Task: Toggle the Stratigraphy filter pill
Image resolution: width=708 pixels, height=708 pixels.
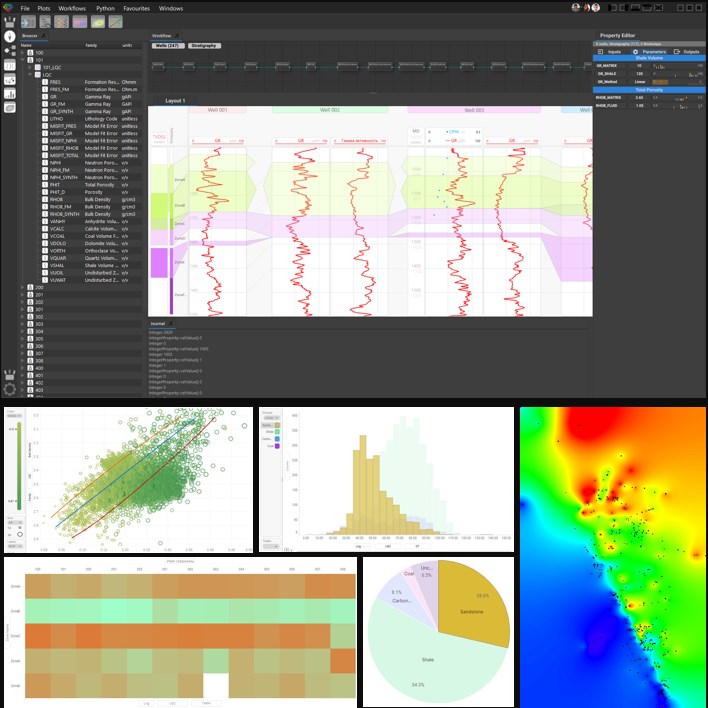Action: coord(205,45)
